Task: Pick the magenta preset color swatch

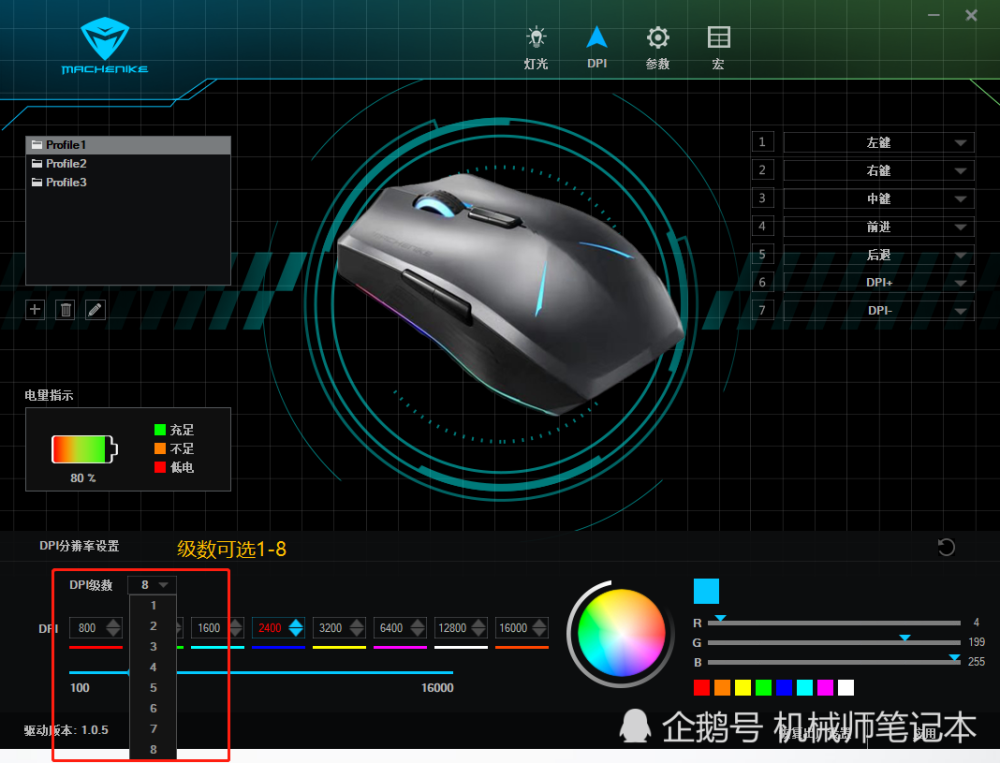Action: [x=825, y=688]
